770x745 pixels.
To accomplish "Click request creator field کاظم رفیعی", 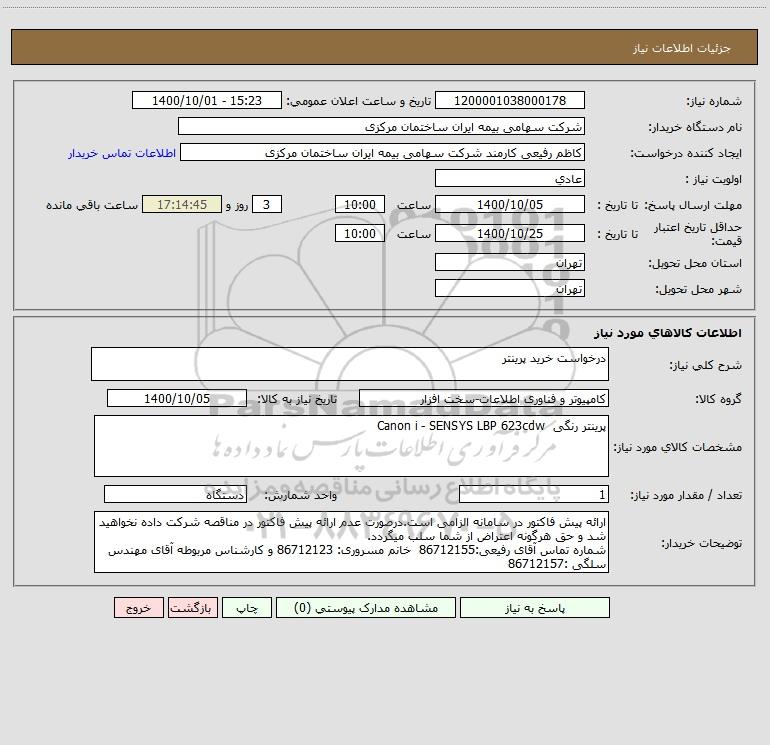I will click(382, 152).
